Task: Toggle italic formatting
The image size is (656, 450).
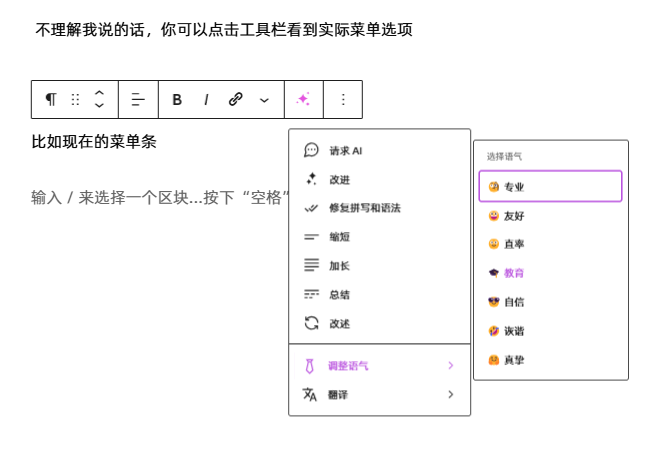Action: (206, 100)
